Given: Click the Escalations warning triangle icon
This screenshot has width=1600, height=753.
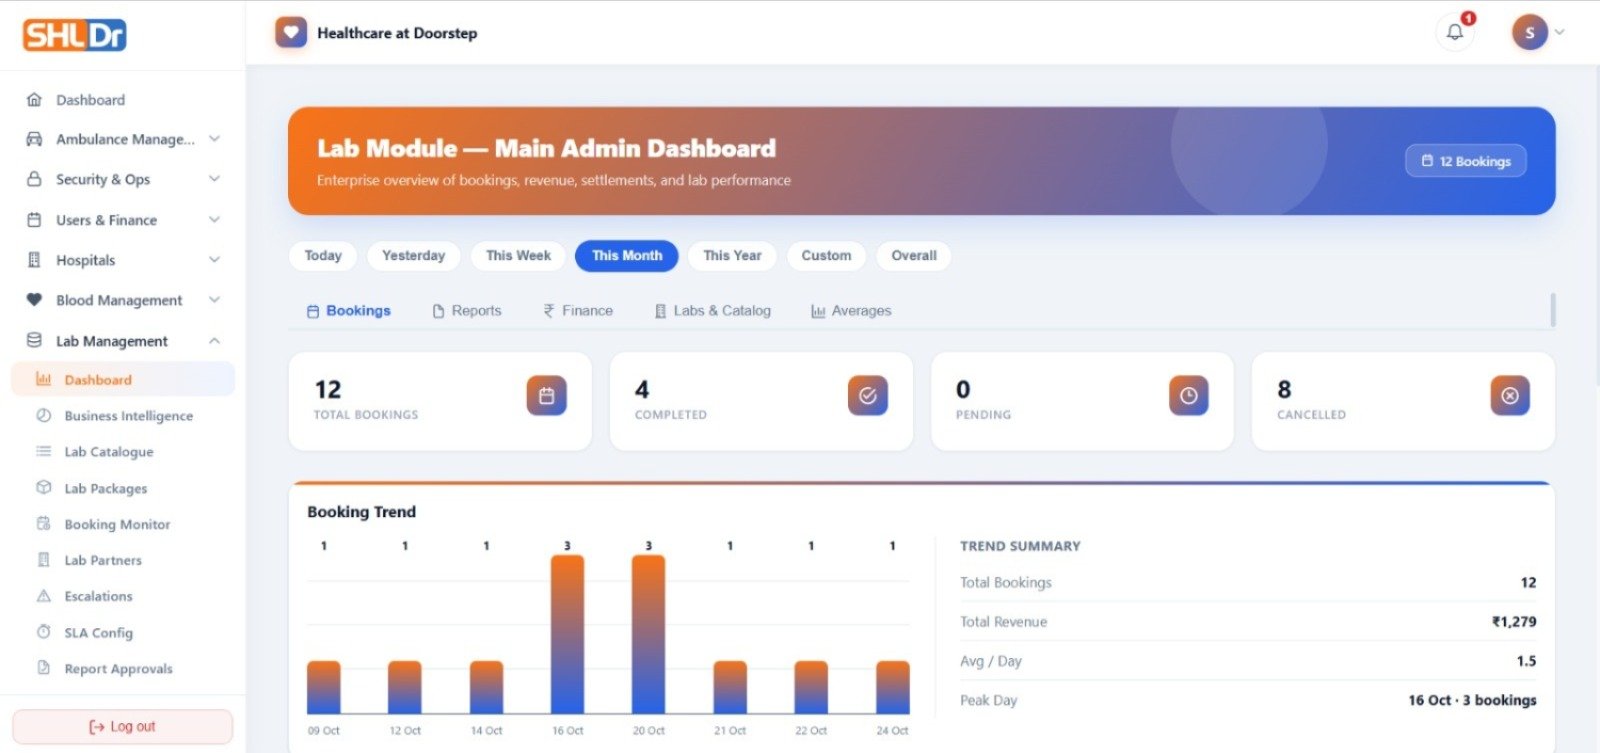Looking at the screenshot, I should coord(43,596).
